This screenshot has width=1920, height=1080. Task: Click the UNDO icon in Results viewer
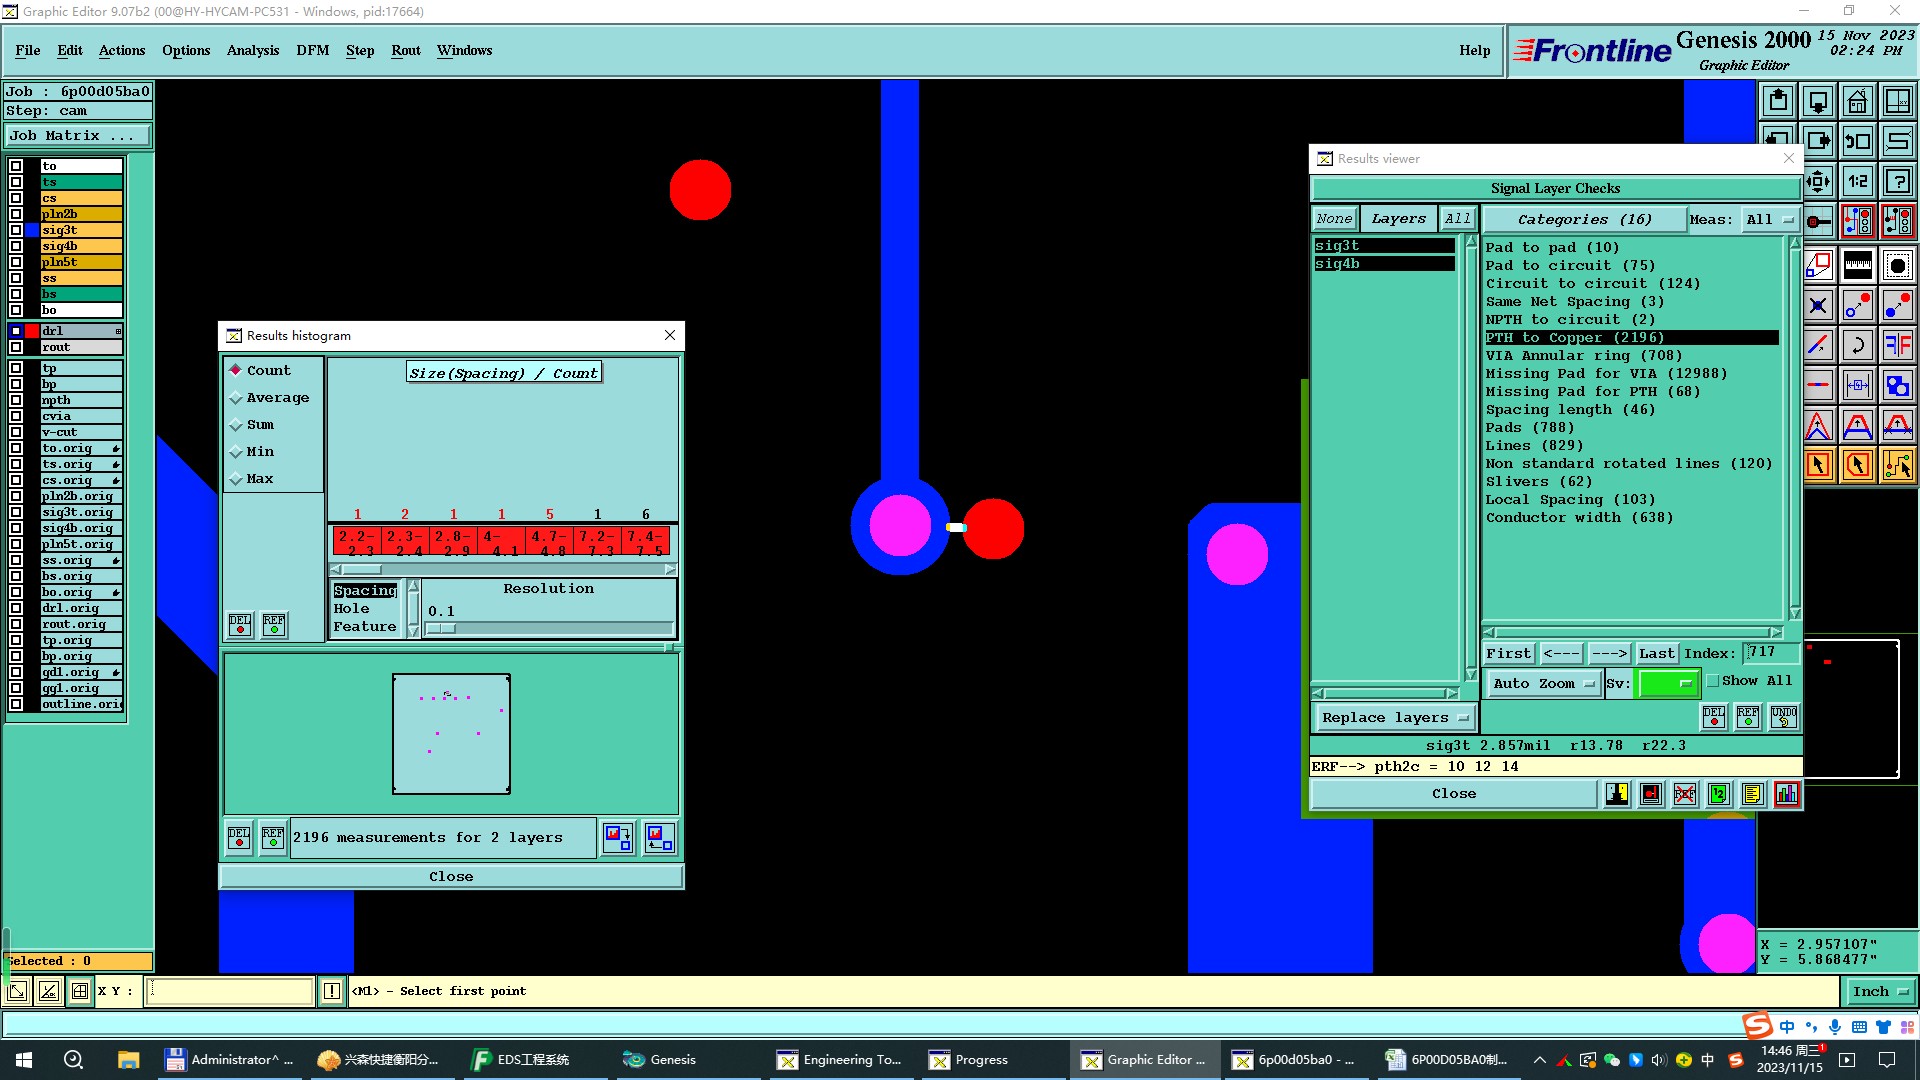point(1783,716)
